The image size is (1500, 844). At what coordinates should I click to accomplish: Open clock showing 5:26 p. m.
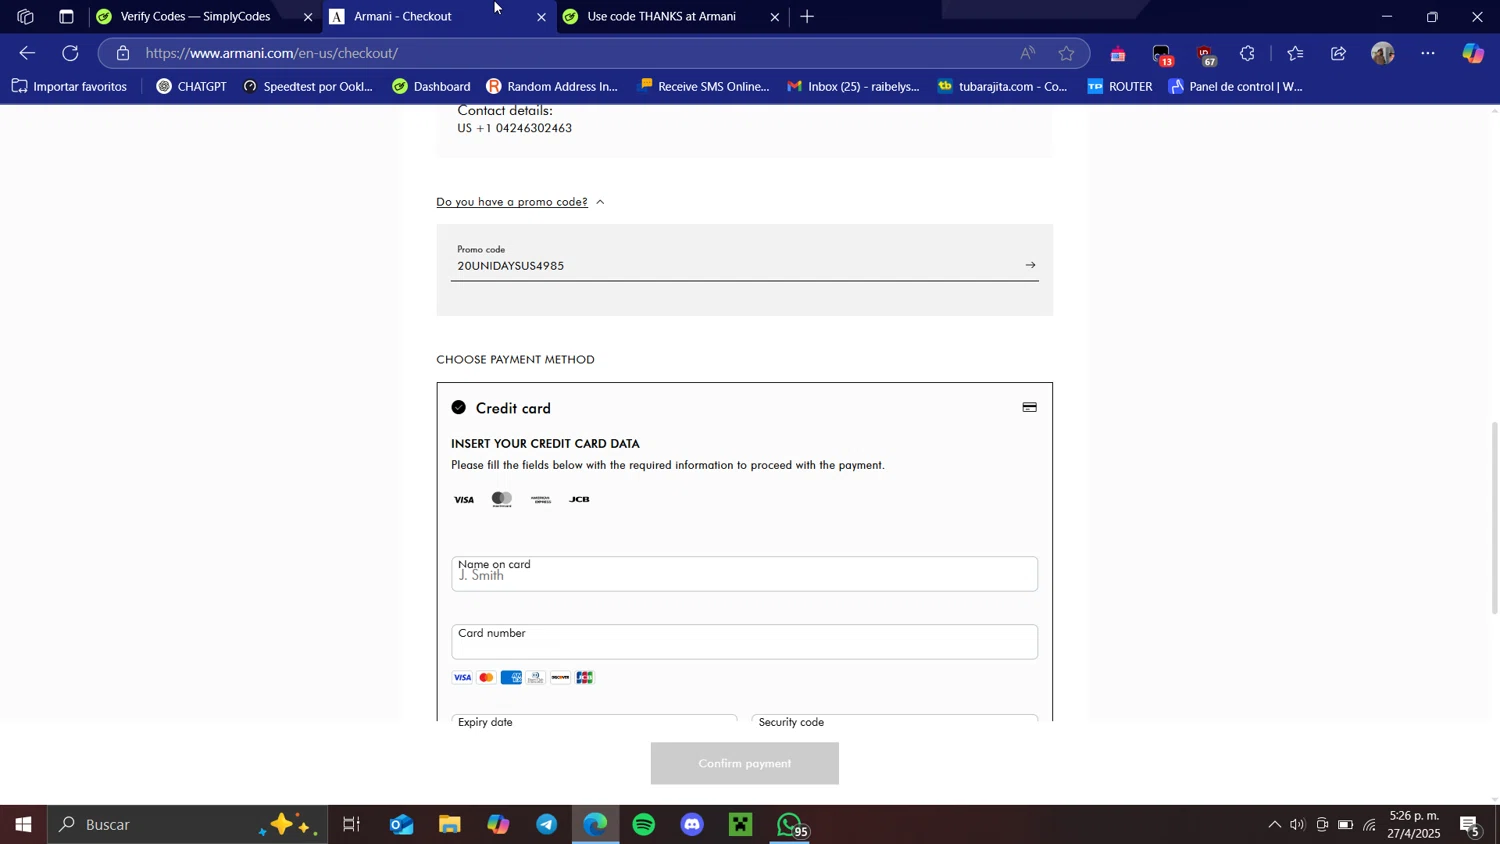(x=1413, y=825)
